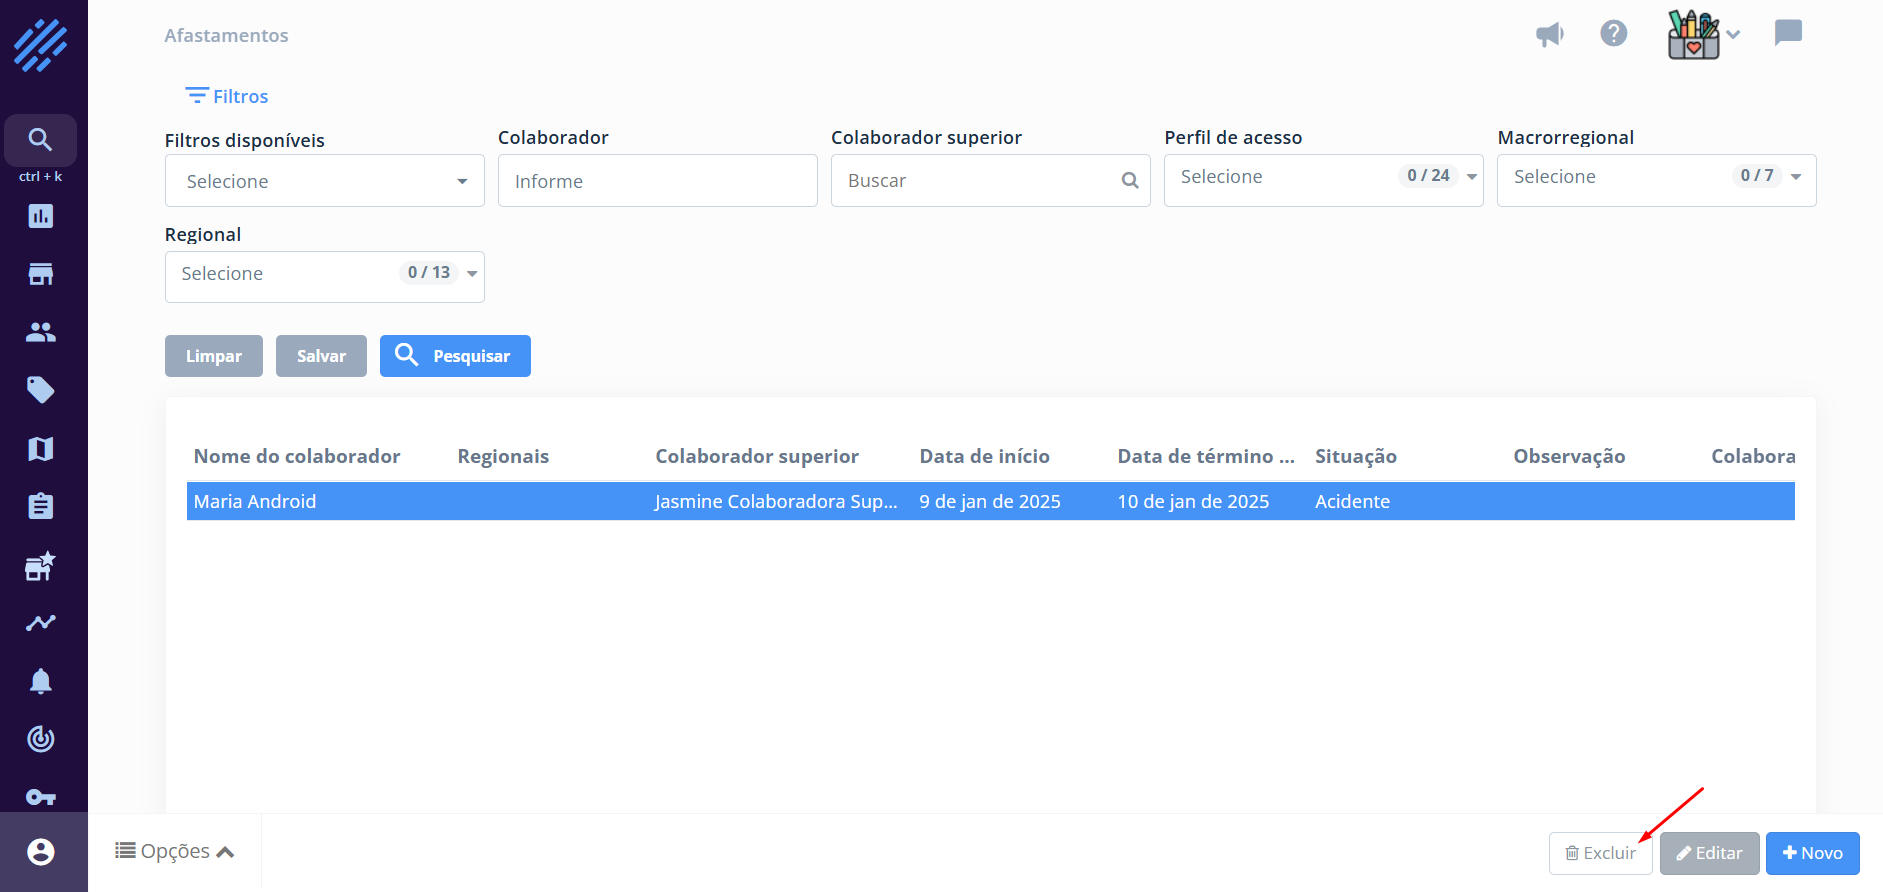
Task: Open the search icon in sidebar
Action: [x=40, y=139]
